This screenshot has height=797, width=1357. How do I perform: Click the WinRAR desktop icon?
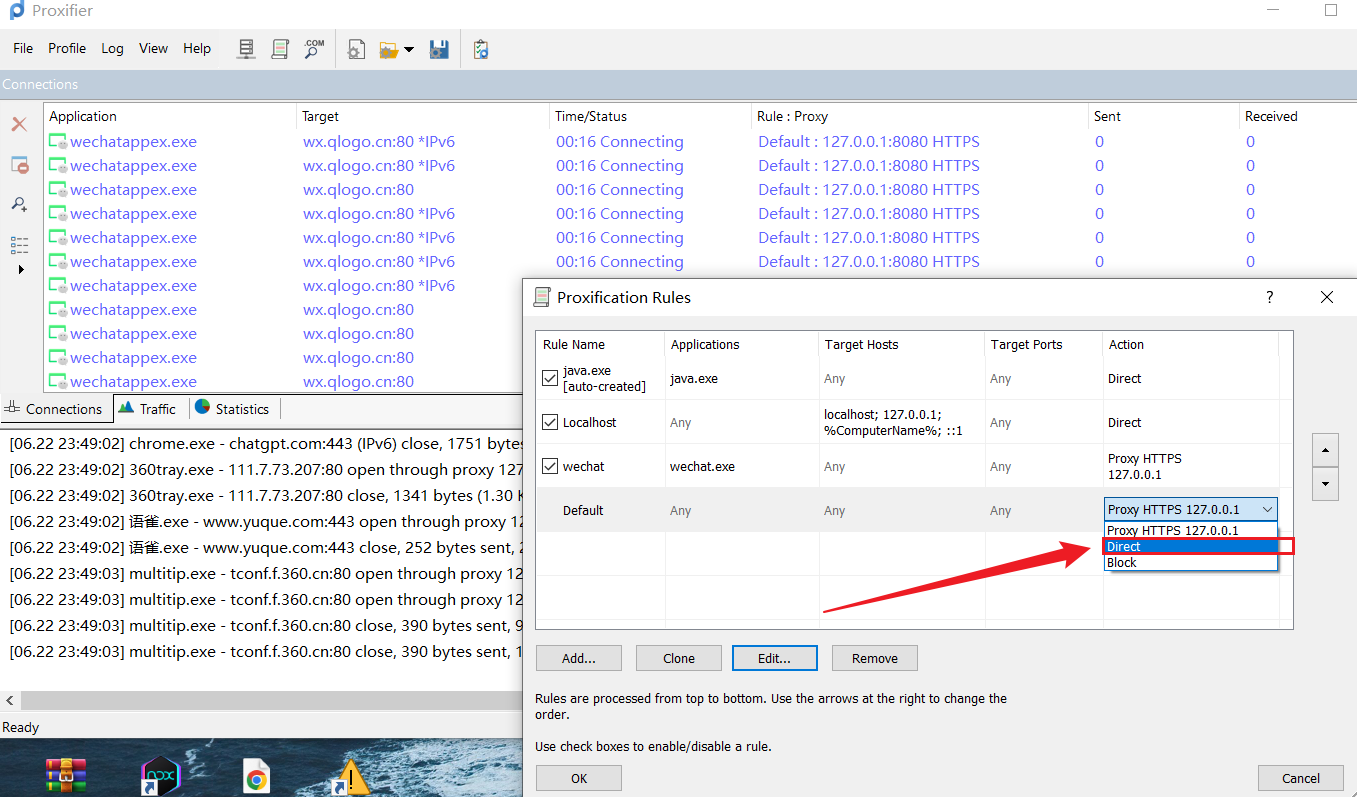coord(66,775)
